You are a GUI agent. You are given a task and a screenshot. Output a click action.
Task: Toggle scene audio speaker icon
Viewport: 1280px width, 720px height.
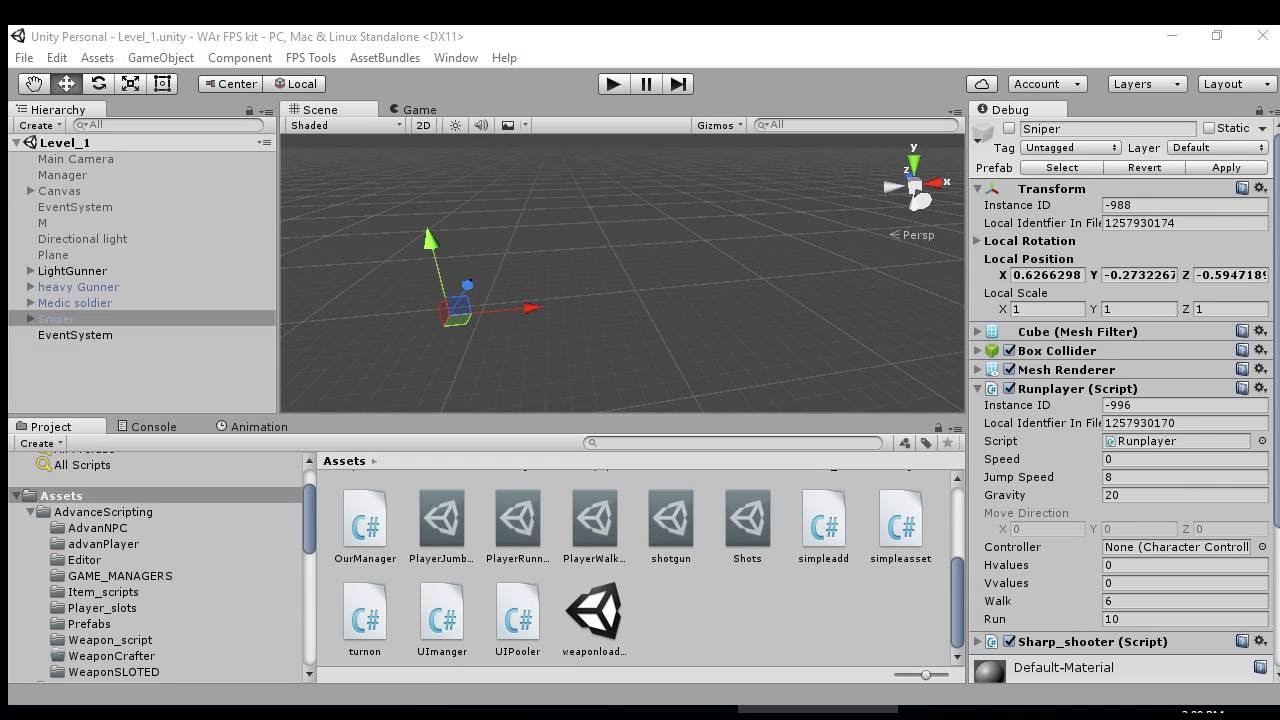[481, 125]
